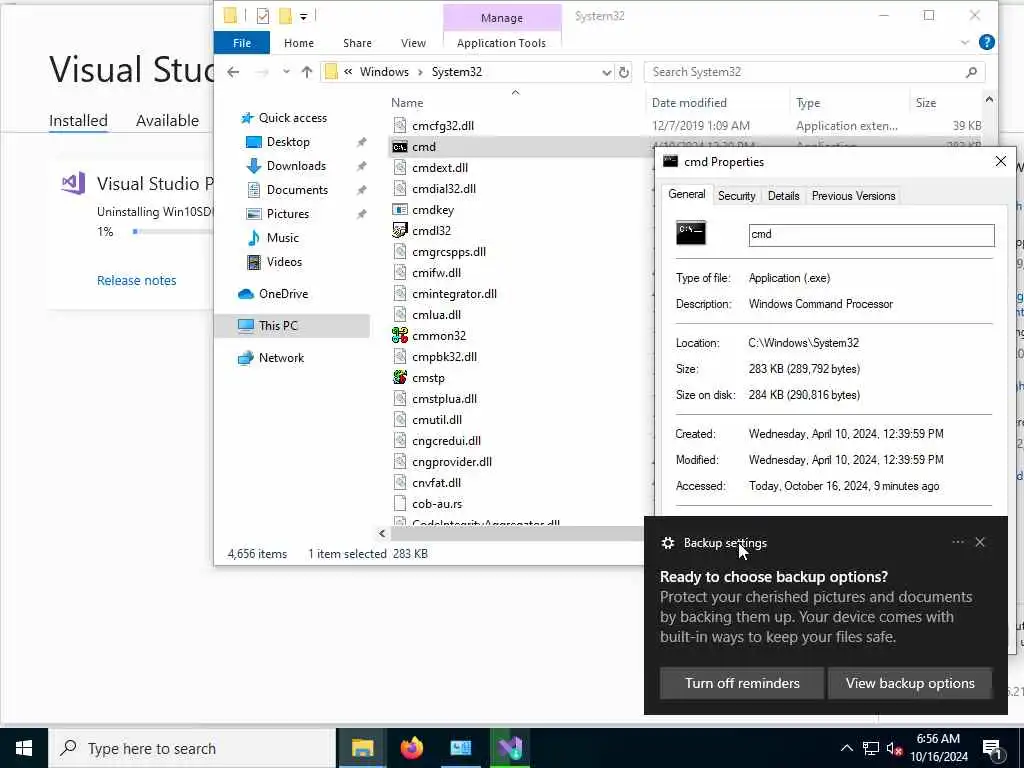Switch to Security tab in cmd Properties
This screenshot has height=768, width=1024.
point(737,196)
